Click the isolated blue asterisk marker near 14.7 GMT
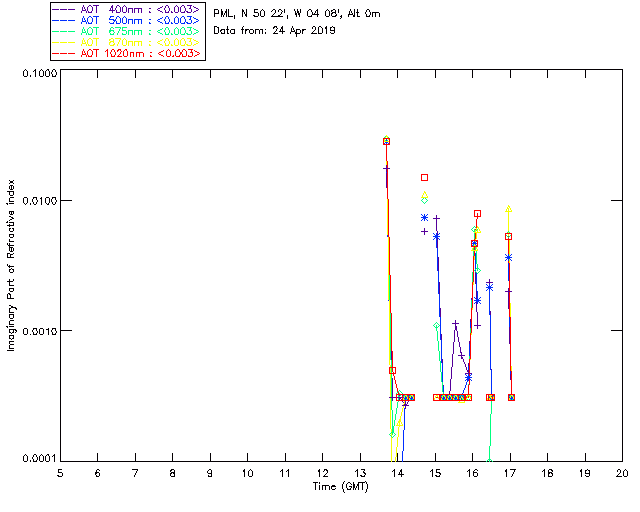The image size is (640, 512). pos(425,217)
